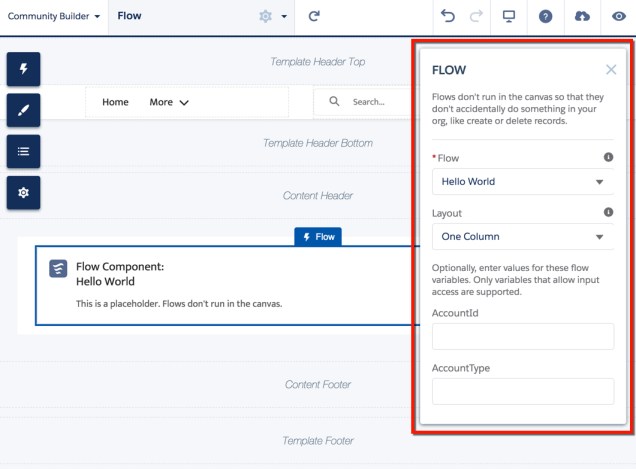Close the Flow properties panel
The width and height of the screenshot is (636, 469).
tap(611, 70)
